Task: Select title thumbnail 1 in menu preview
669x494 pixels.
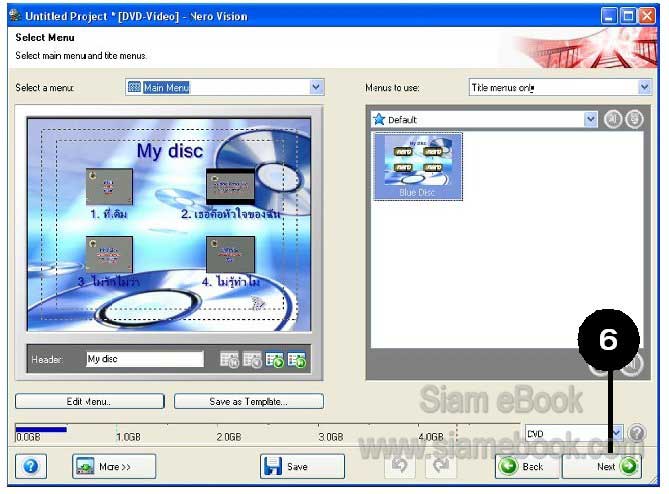Action: tap(109, 186)
